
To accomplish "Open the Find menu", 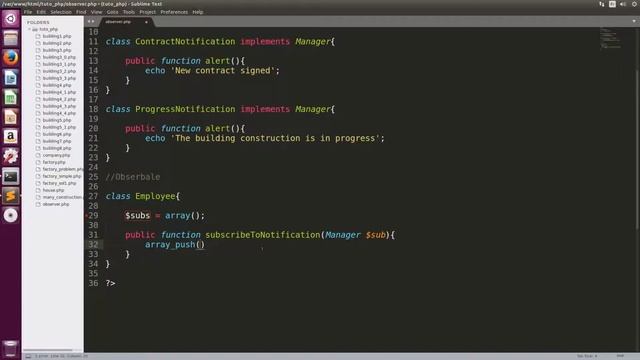I will pyautogui.click(x=81, y=12).
